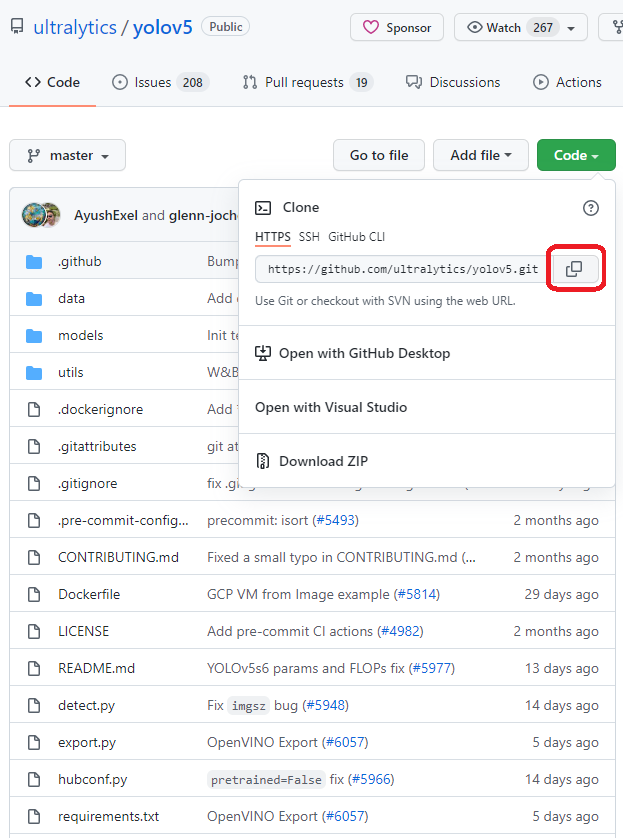The image size is (623, 838).
Task: Click the clone URL text field
Action: (x=403, y=269)
